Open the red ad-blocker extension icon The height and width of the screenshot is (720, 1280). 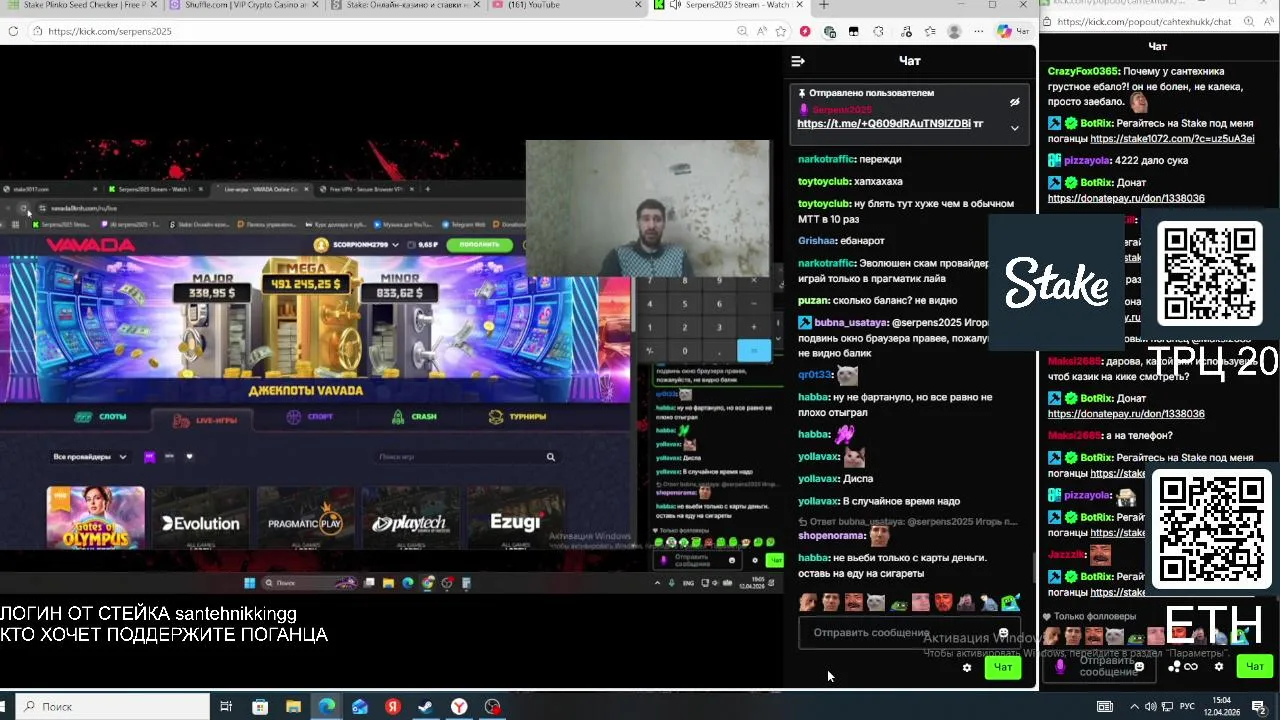tap(805, 31)
